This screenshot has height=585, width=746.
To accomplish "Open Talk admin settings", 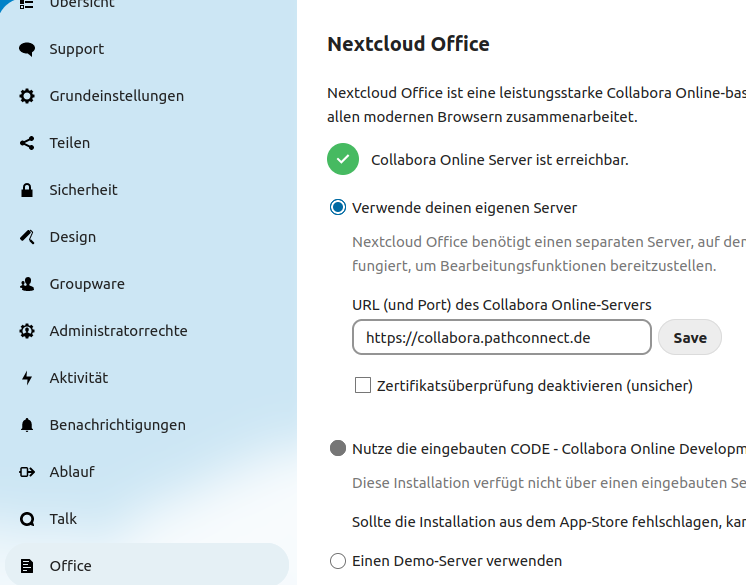I will tap(147, 519).
